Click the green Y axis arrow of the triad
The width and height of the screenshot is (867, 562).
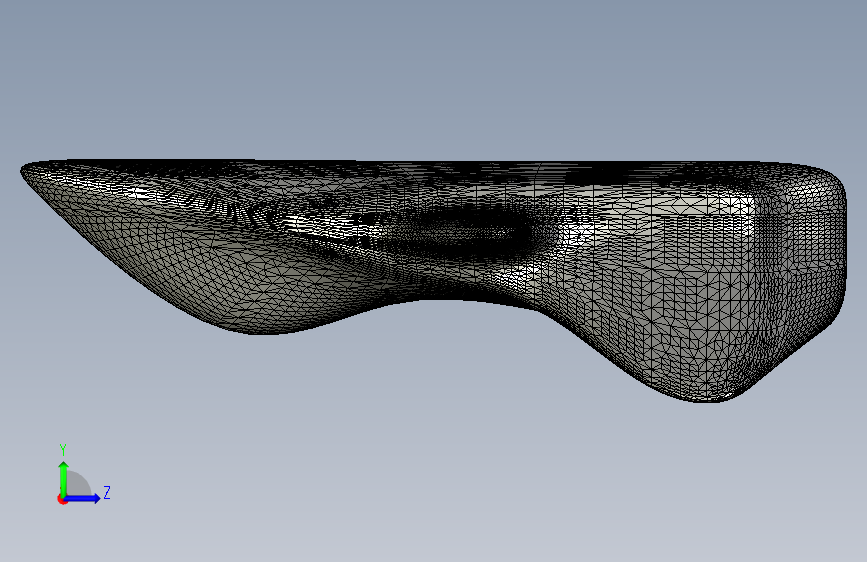[64, 479]
